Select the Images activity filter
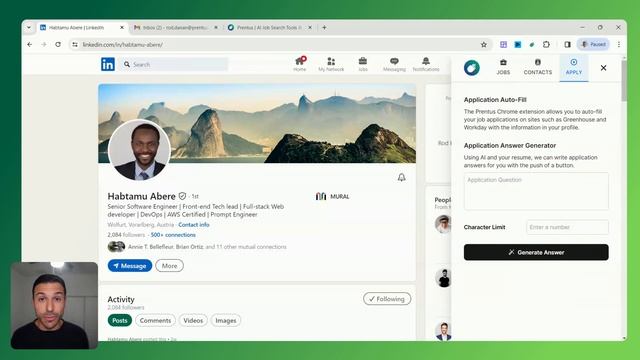 click(226, 320)
